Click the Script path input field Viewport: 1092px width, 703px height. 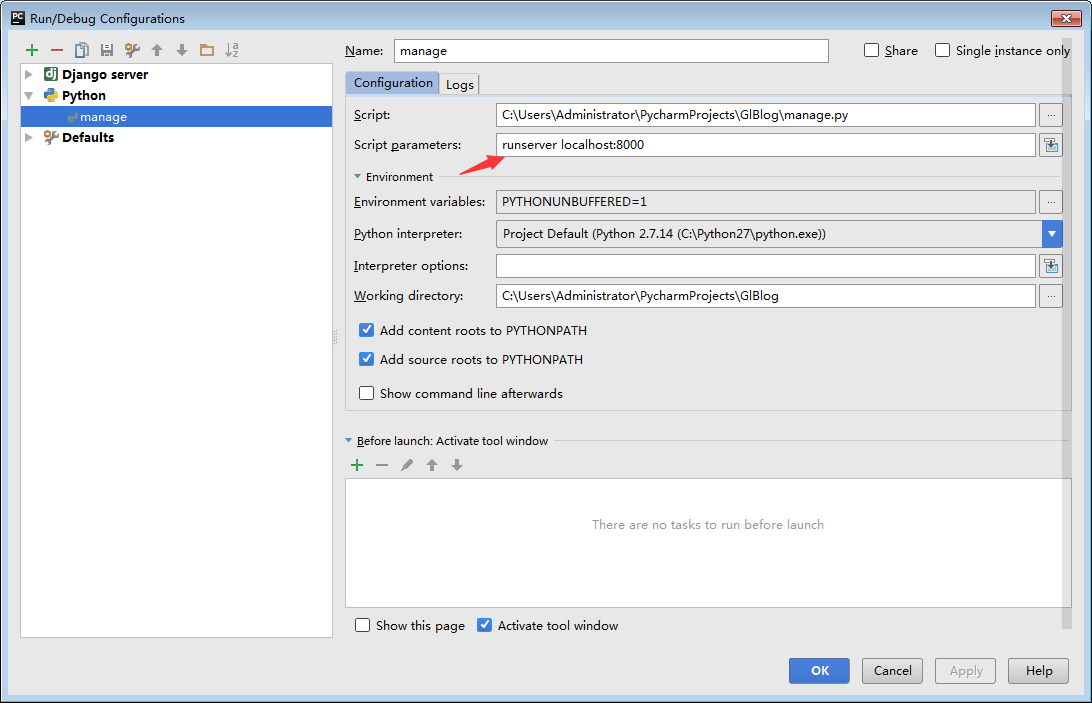pyautogui.click(x=765, y=115)
